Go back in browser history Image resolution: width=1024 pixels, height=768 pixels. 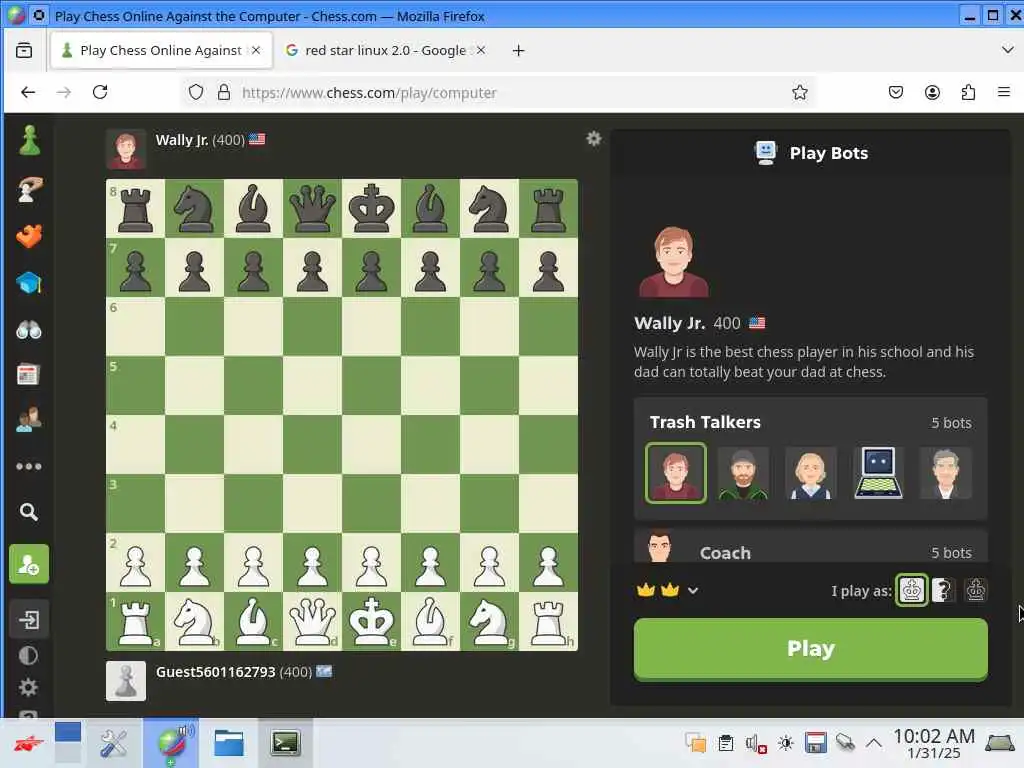(28, 92)
